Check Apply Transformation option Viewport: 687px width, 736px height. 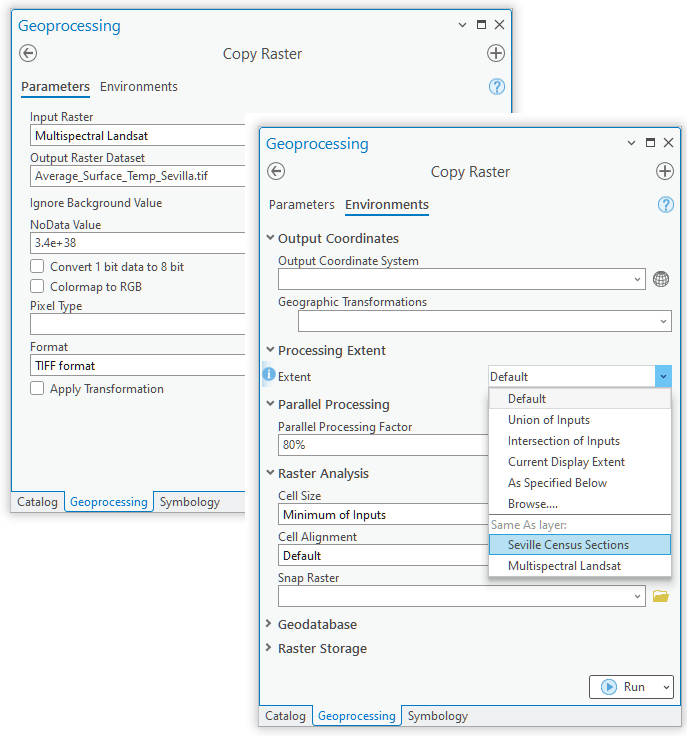tap(37, 388)
